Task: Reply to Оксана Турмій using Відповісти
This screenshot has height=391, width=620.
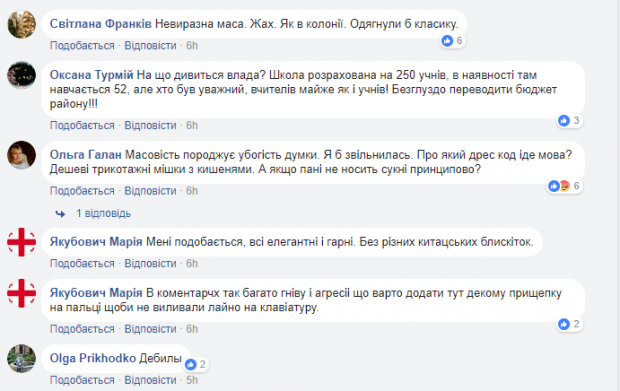Action: click(150, 125)
